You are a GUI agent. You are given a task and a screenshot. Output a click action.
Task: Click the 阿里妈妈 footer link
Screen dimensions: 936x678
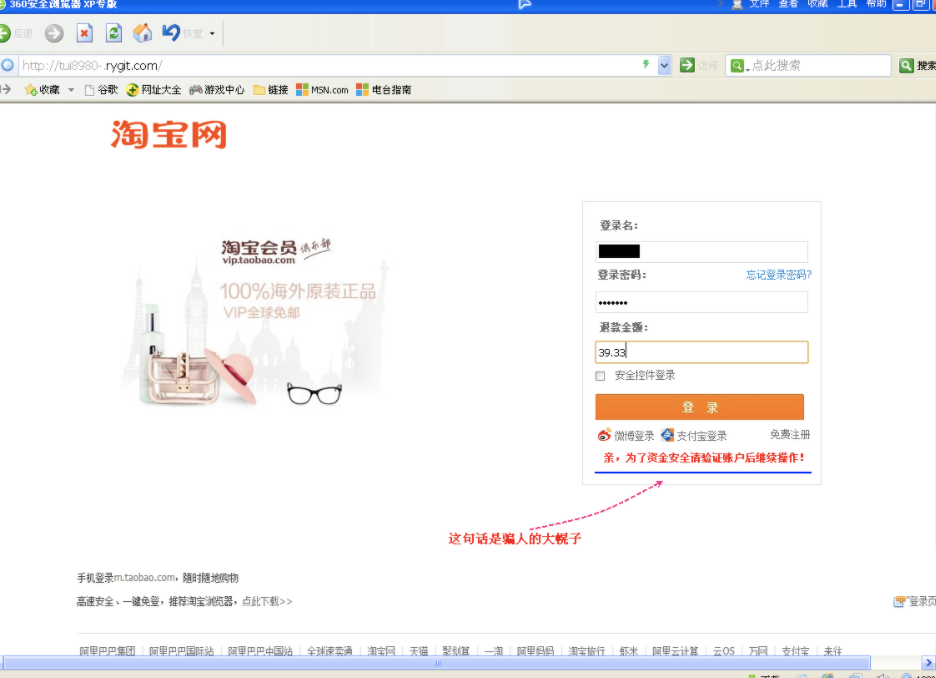coord(535,651)
